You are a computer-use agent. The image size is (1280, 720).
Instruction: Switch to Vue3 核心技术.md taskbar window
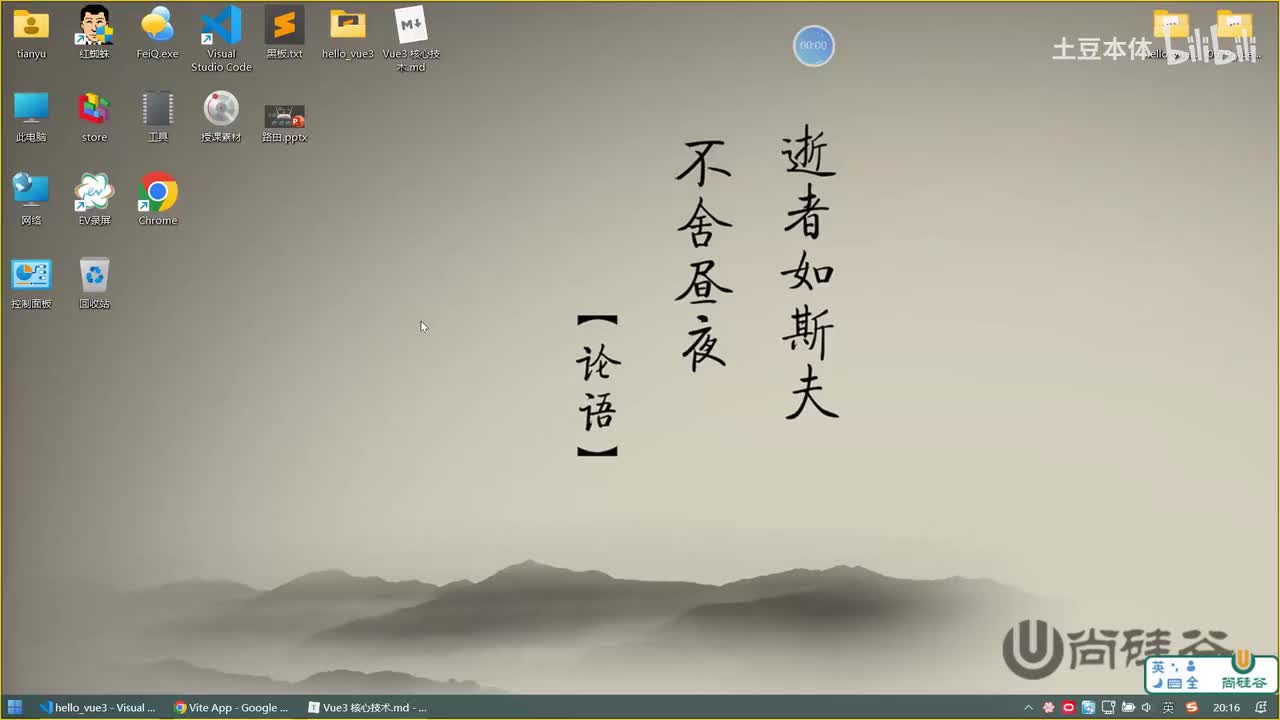[x=367, y=707]
